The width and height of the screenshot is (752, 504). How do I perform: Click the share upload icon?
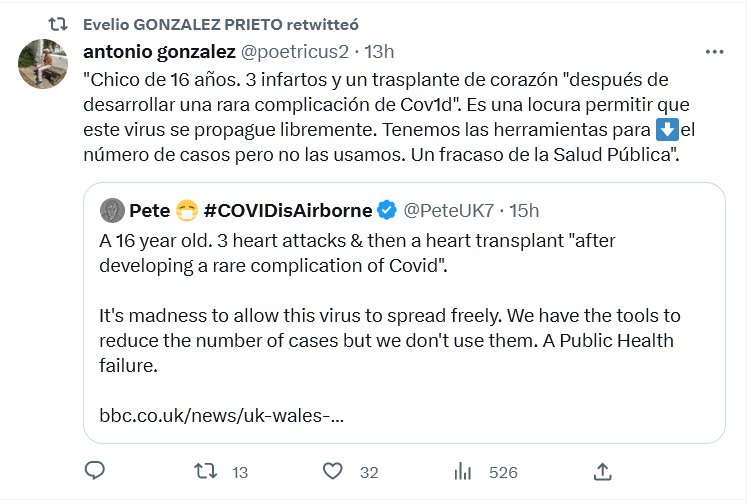[x=602, y=471]
